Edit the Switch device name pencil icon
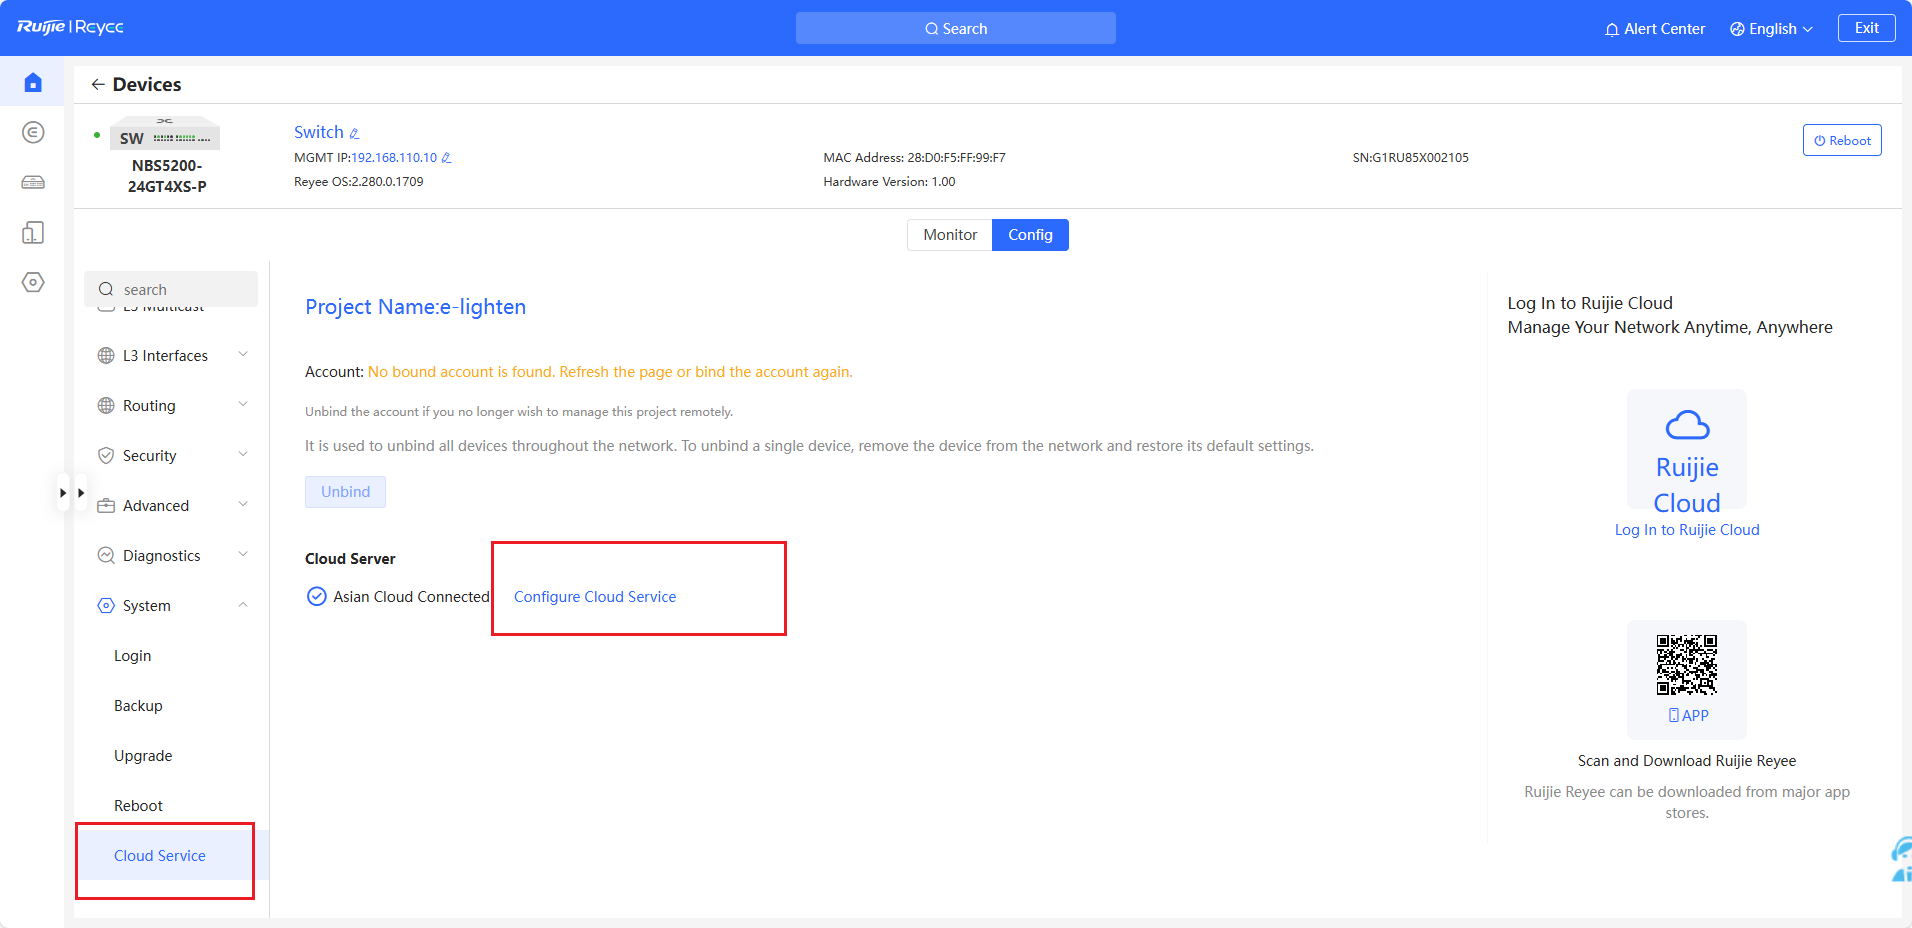 coord(354,133)
